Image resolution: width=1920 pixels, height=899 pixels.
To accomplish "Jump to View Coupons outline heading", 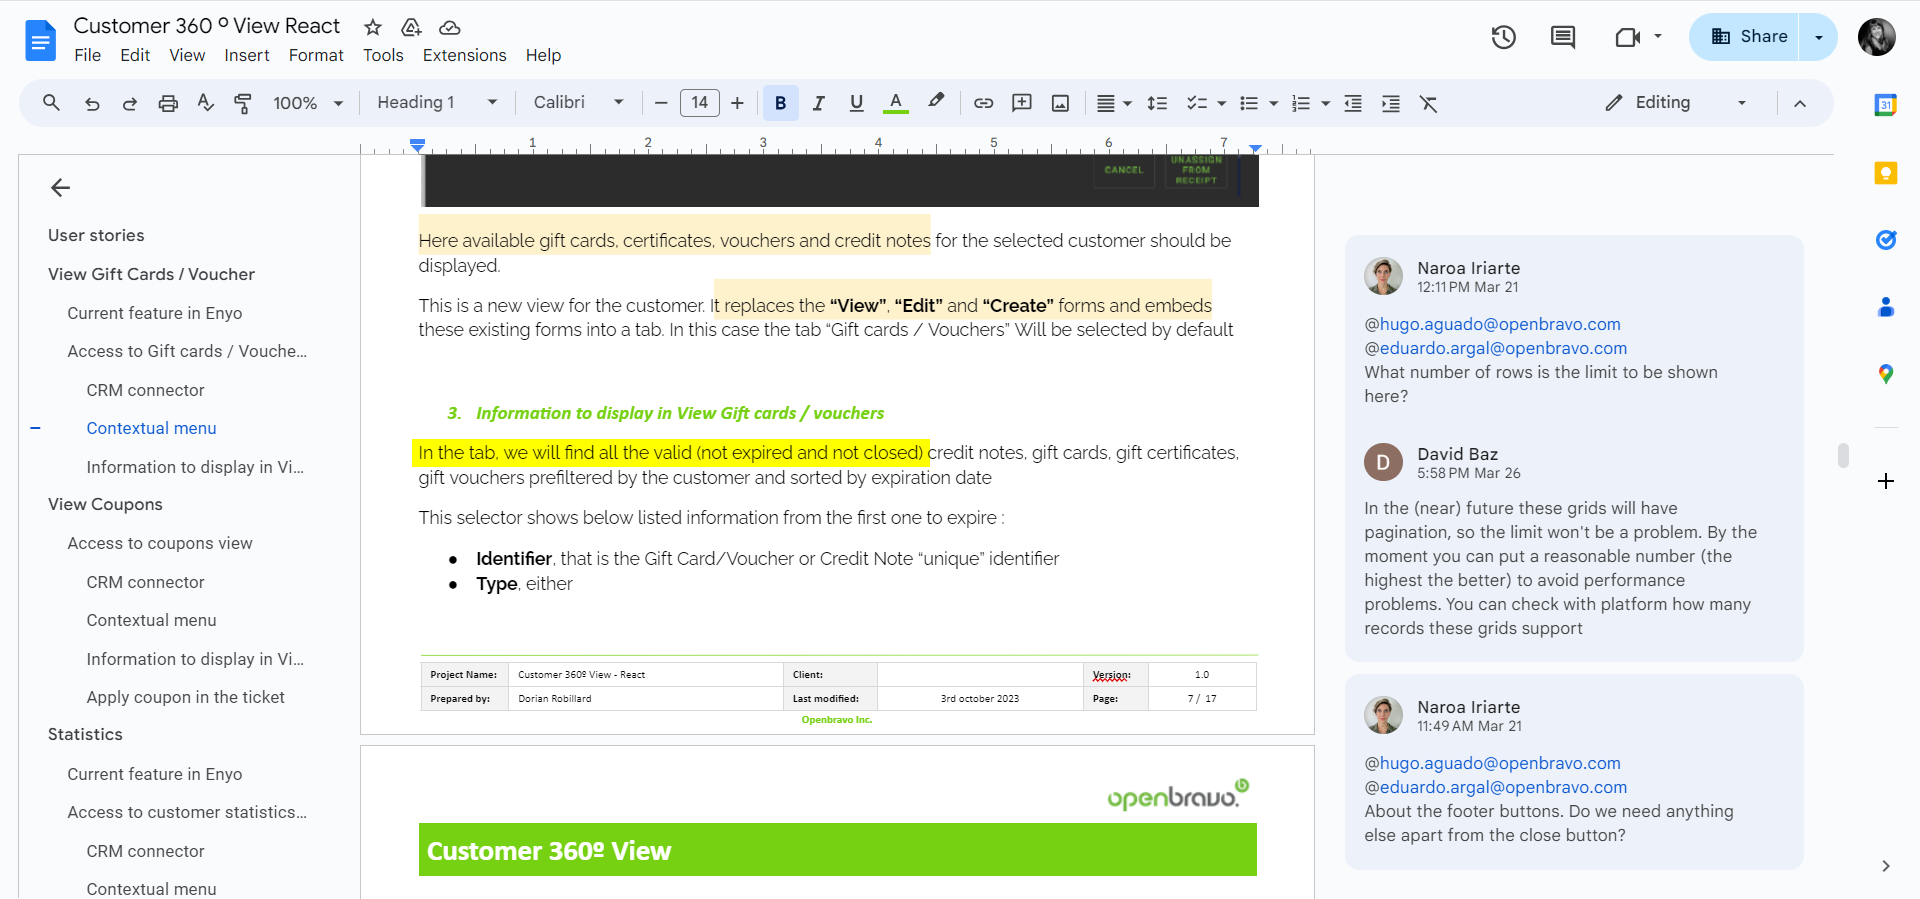I will tap(105, 504).
